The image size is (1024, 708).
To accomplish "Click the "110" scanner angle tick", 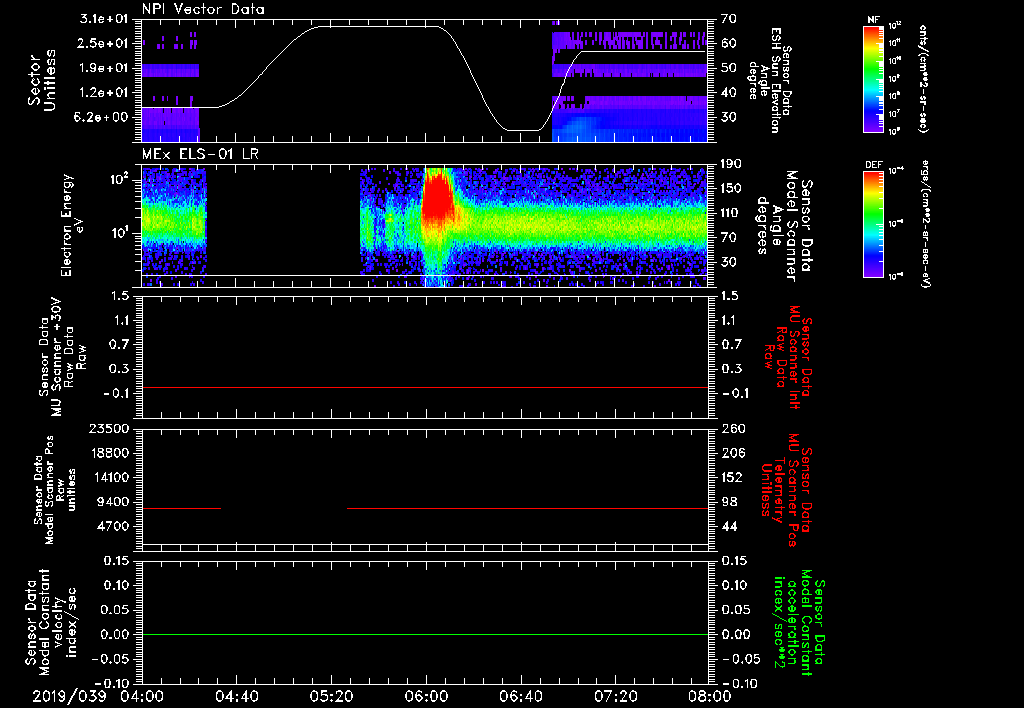I will tap(731, 213).
